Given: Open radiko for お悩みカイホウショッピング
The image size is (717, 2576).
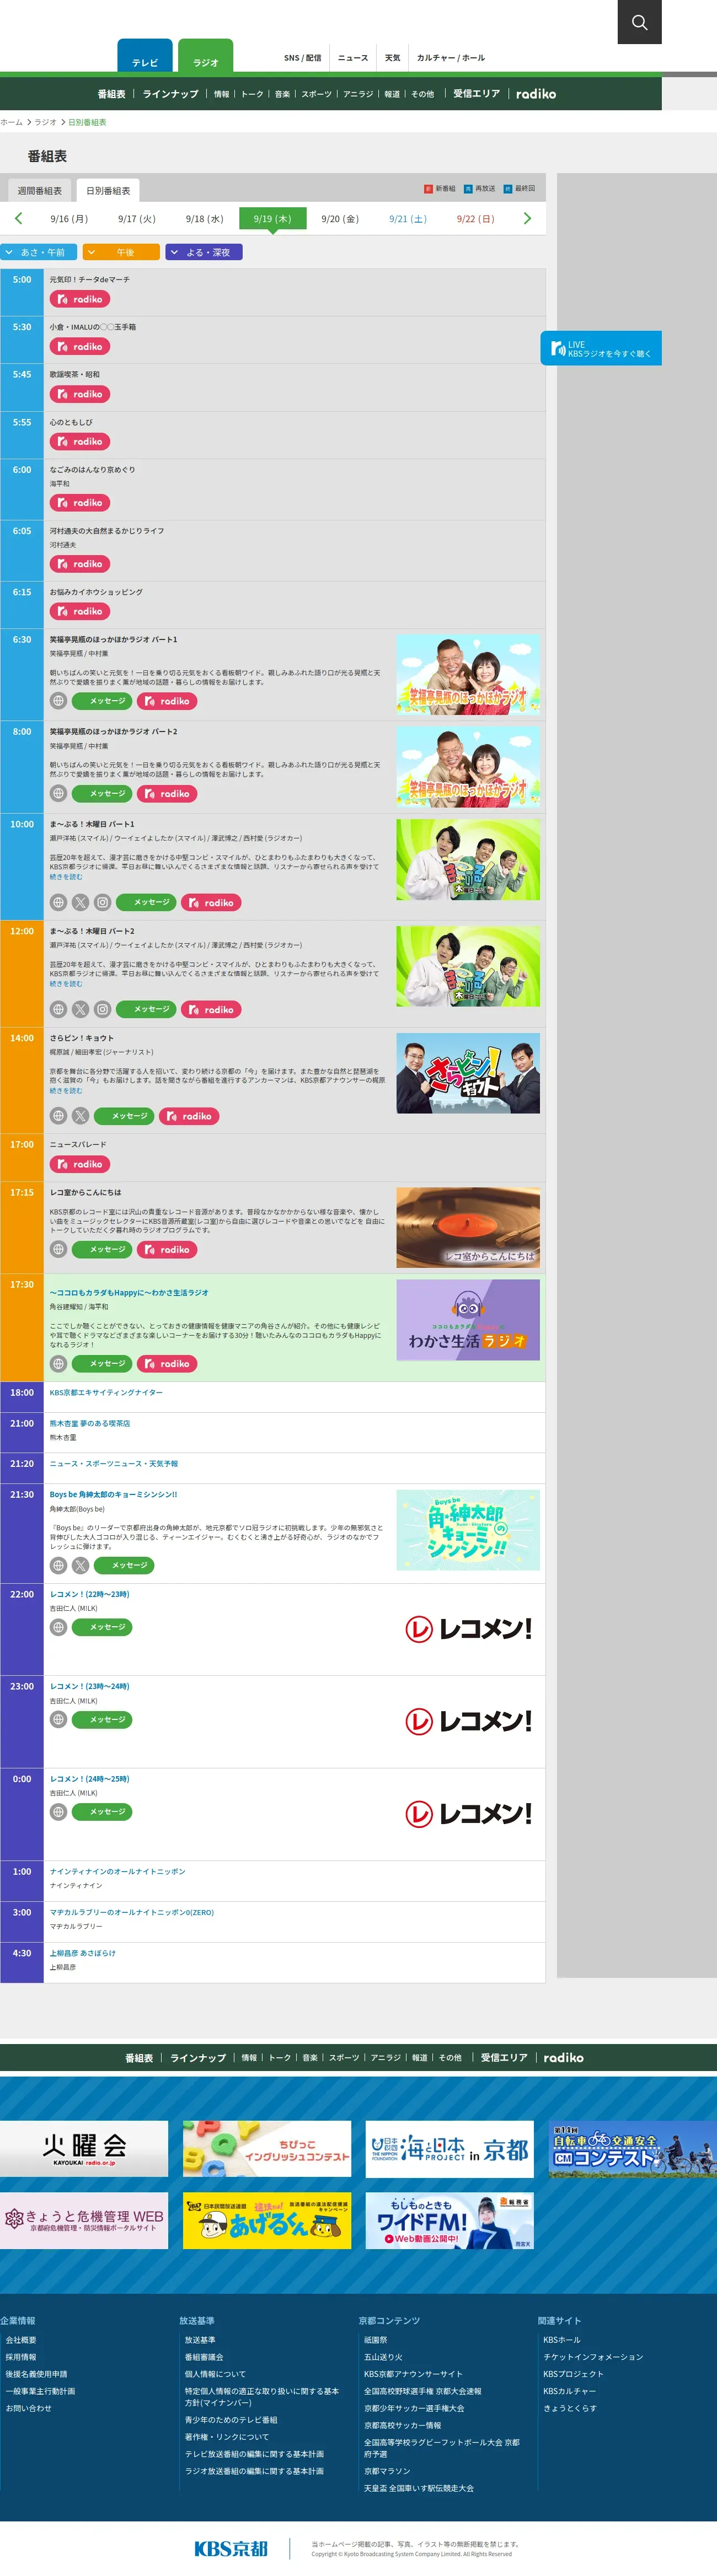Looking at the screenshot, I should [x=80, y=611].
